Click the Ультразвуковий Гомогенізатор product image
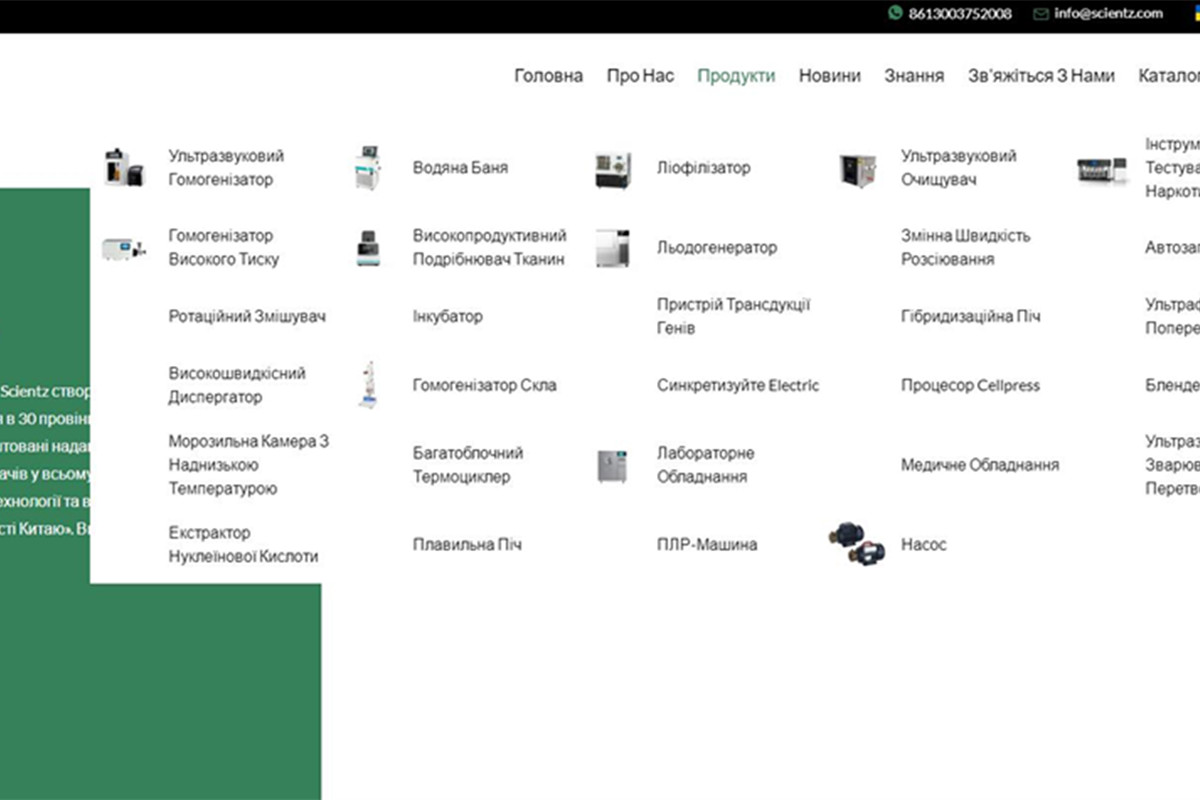 point(124,168)
